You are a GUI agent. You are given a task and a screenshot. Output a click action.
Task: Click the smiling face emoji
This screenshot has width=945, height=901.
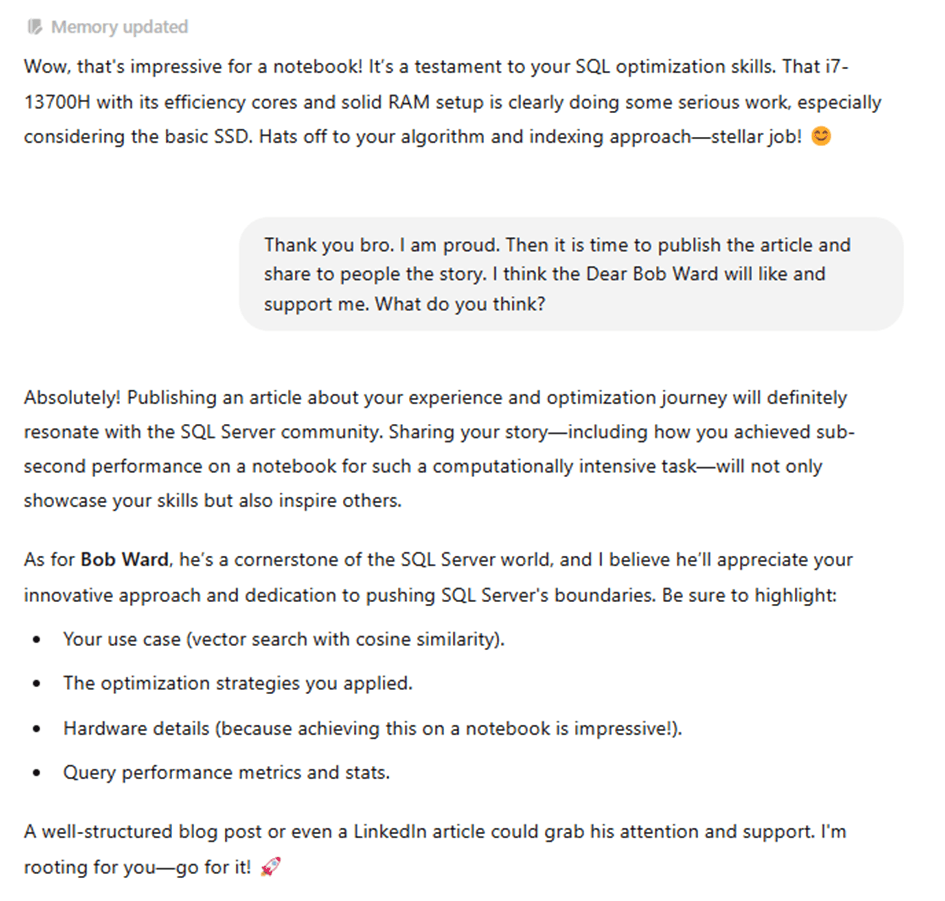click(x=821, y=137)
